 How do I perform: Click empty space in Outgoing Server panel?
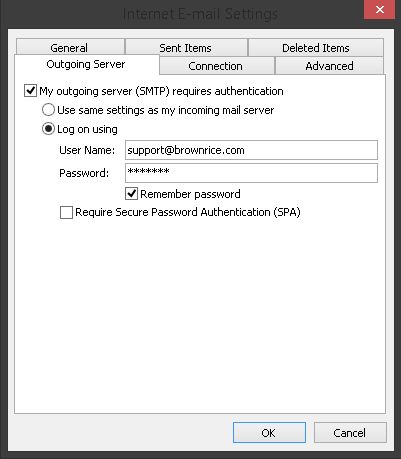tap(200, 313)
